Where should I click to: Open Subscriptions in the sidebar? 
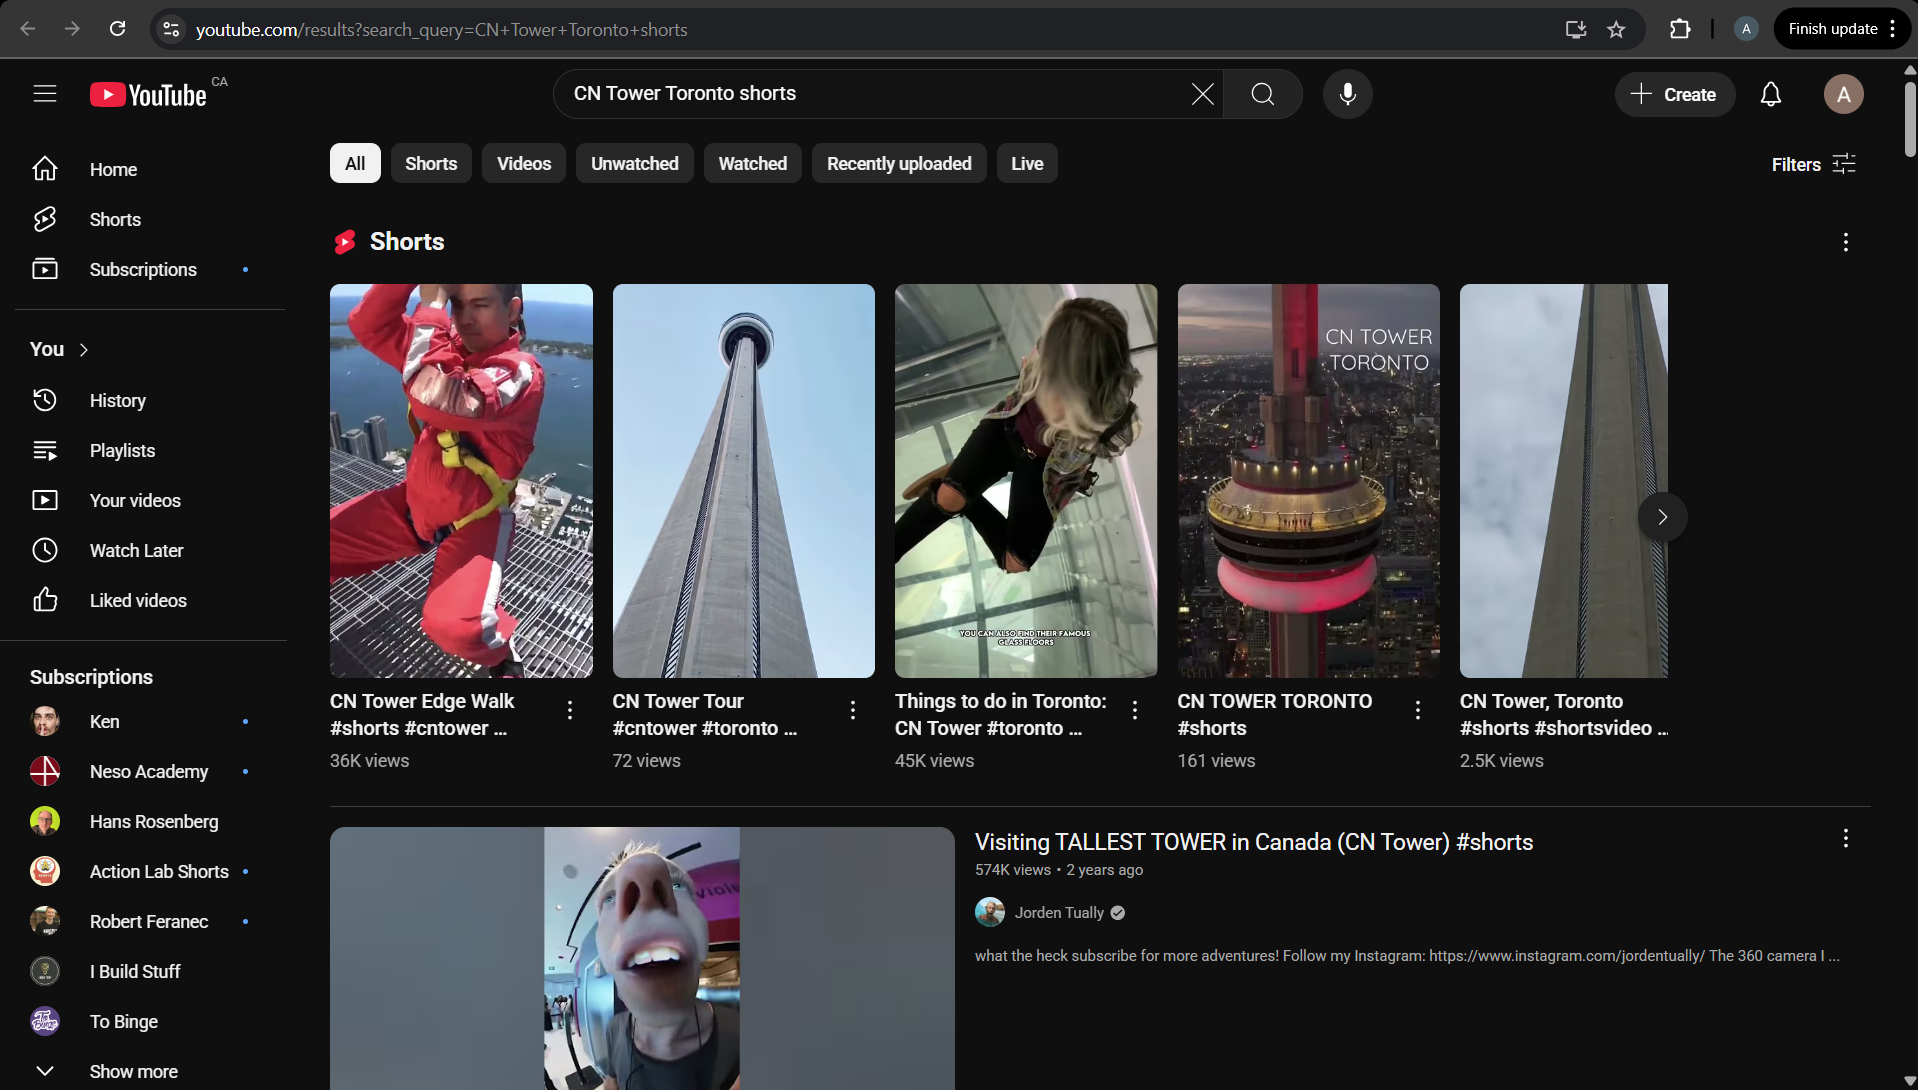[150, 269]
